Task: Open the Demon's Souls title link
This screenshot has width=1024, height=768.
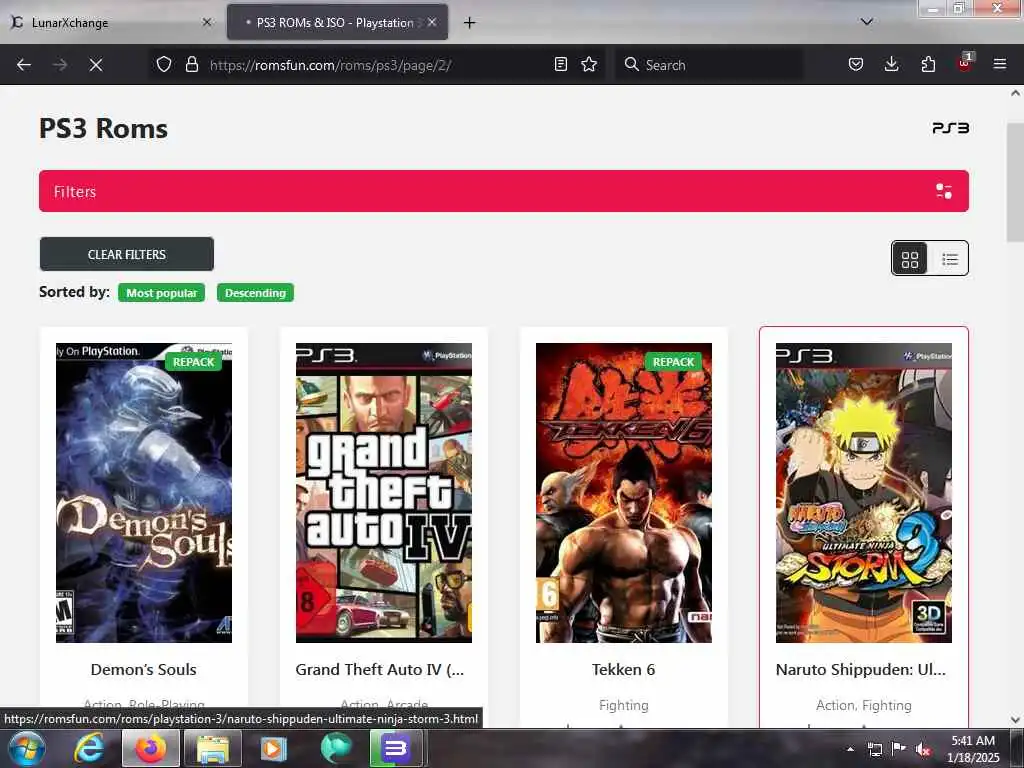Action: [144, 669]
